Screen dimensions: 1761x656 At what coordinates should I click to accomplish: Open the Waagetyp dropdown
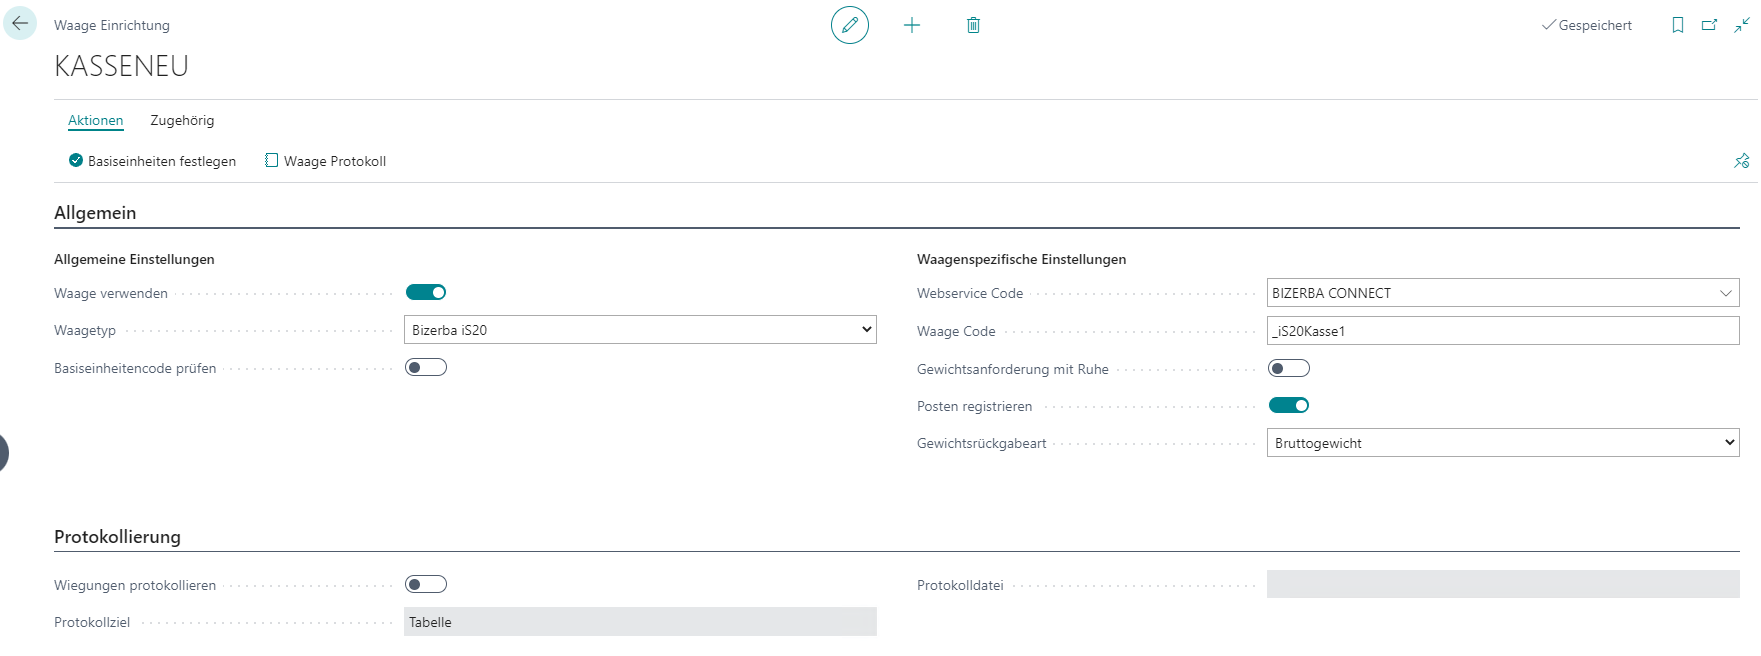(x=640, y=330)
